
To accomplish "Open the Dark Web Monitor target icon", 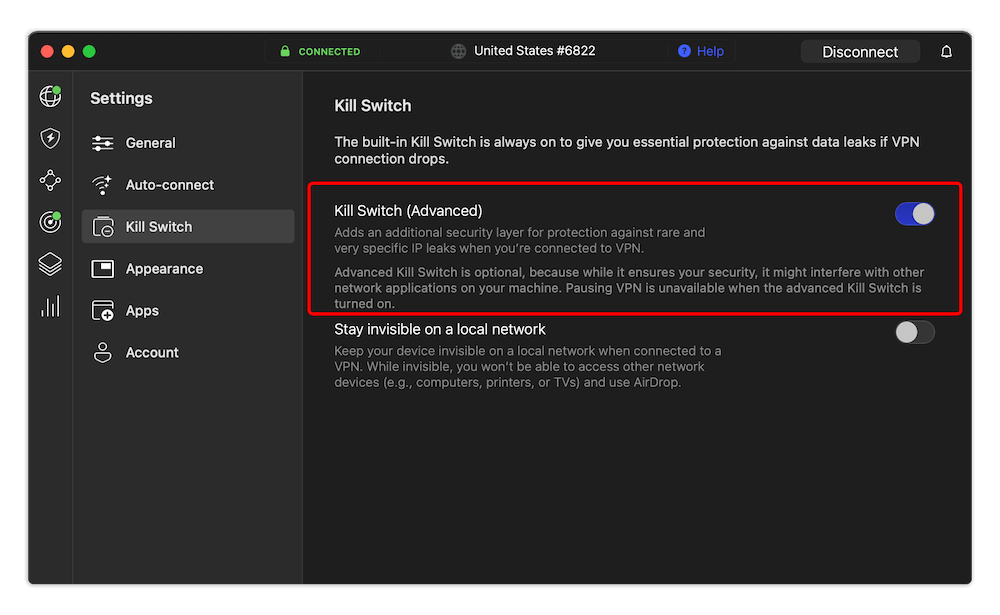I will [x=50, y=222].
